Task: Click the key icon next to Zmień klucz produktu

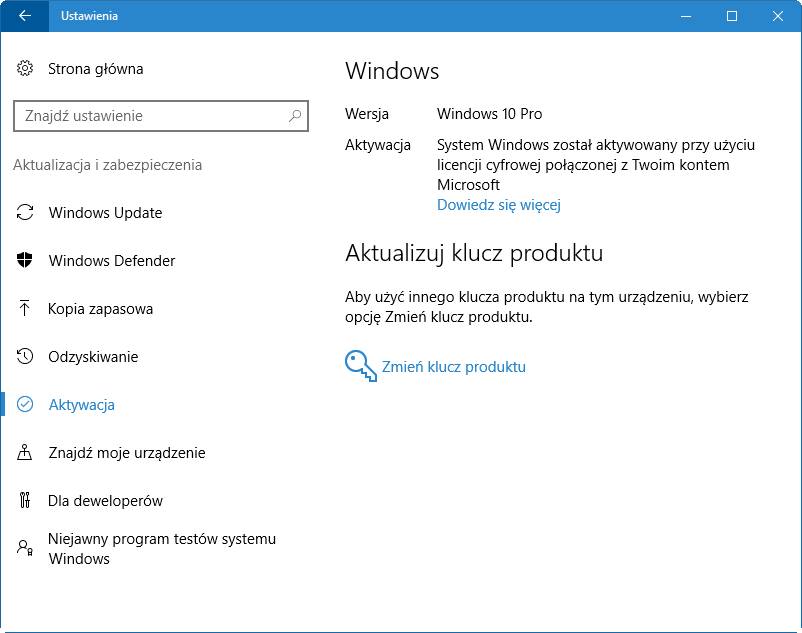Action: point(361,366)
